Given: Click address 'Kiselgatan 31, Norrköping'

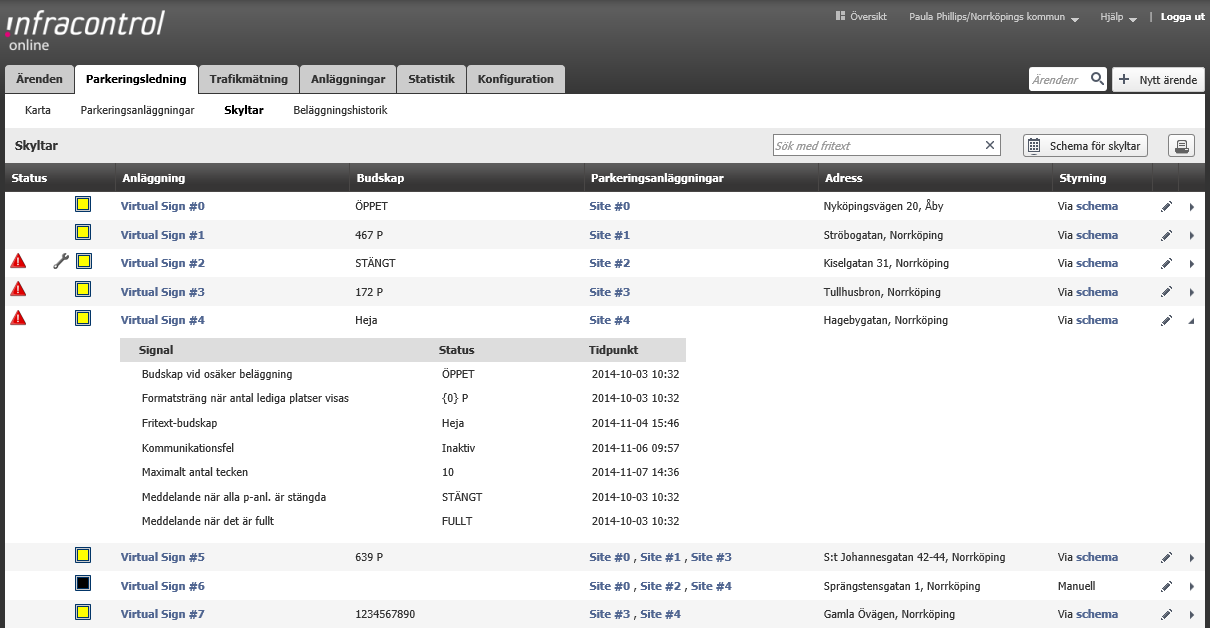Looking at the screenshot, I should [886, 263].
